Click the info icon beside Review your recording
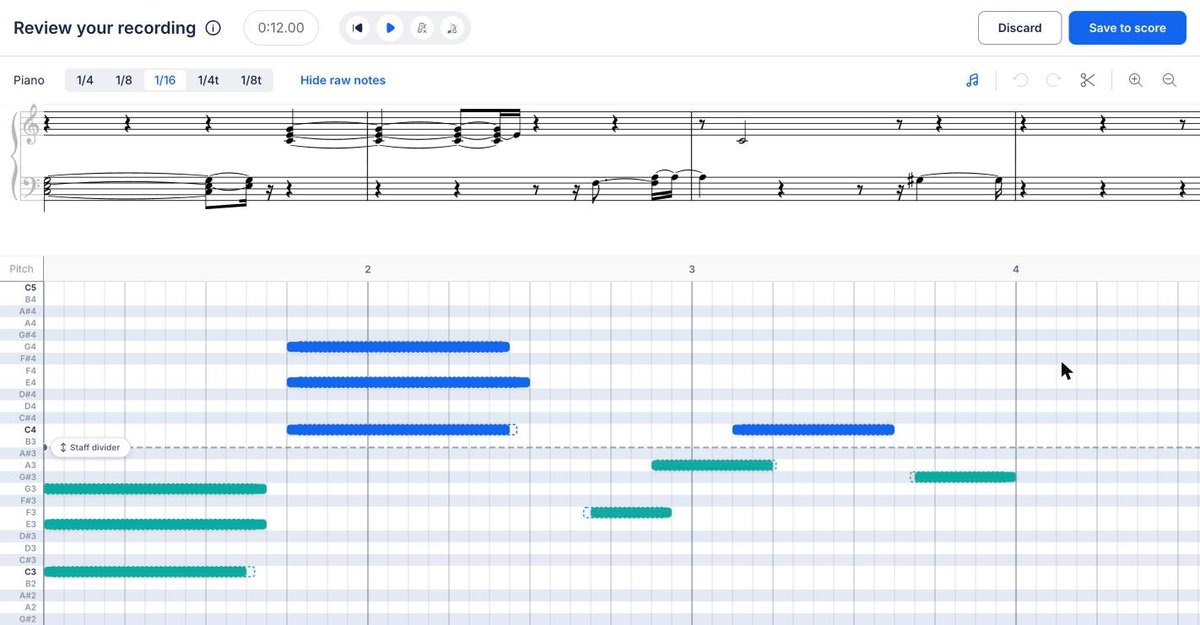Image resolution: width=1200 pixels, height=625 pixels. [x=213, y=28]
